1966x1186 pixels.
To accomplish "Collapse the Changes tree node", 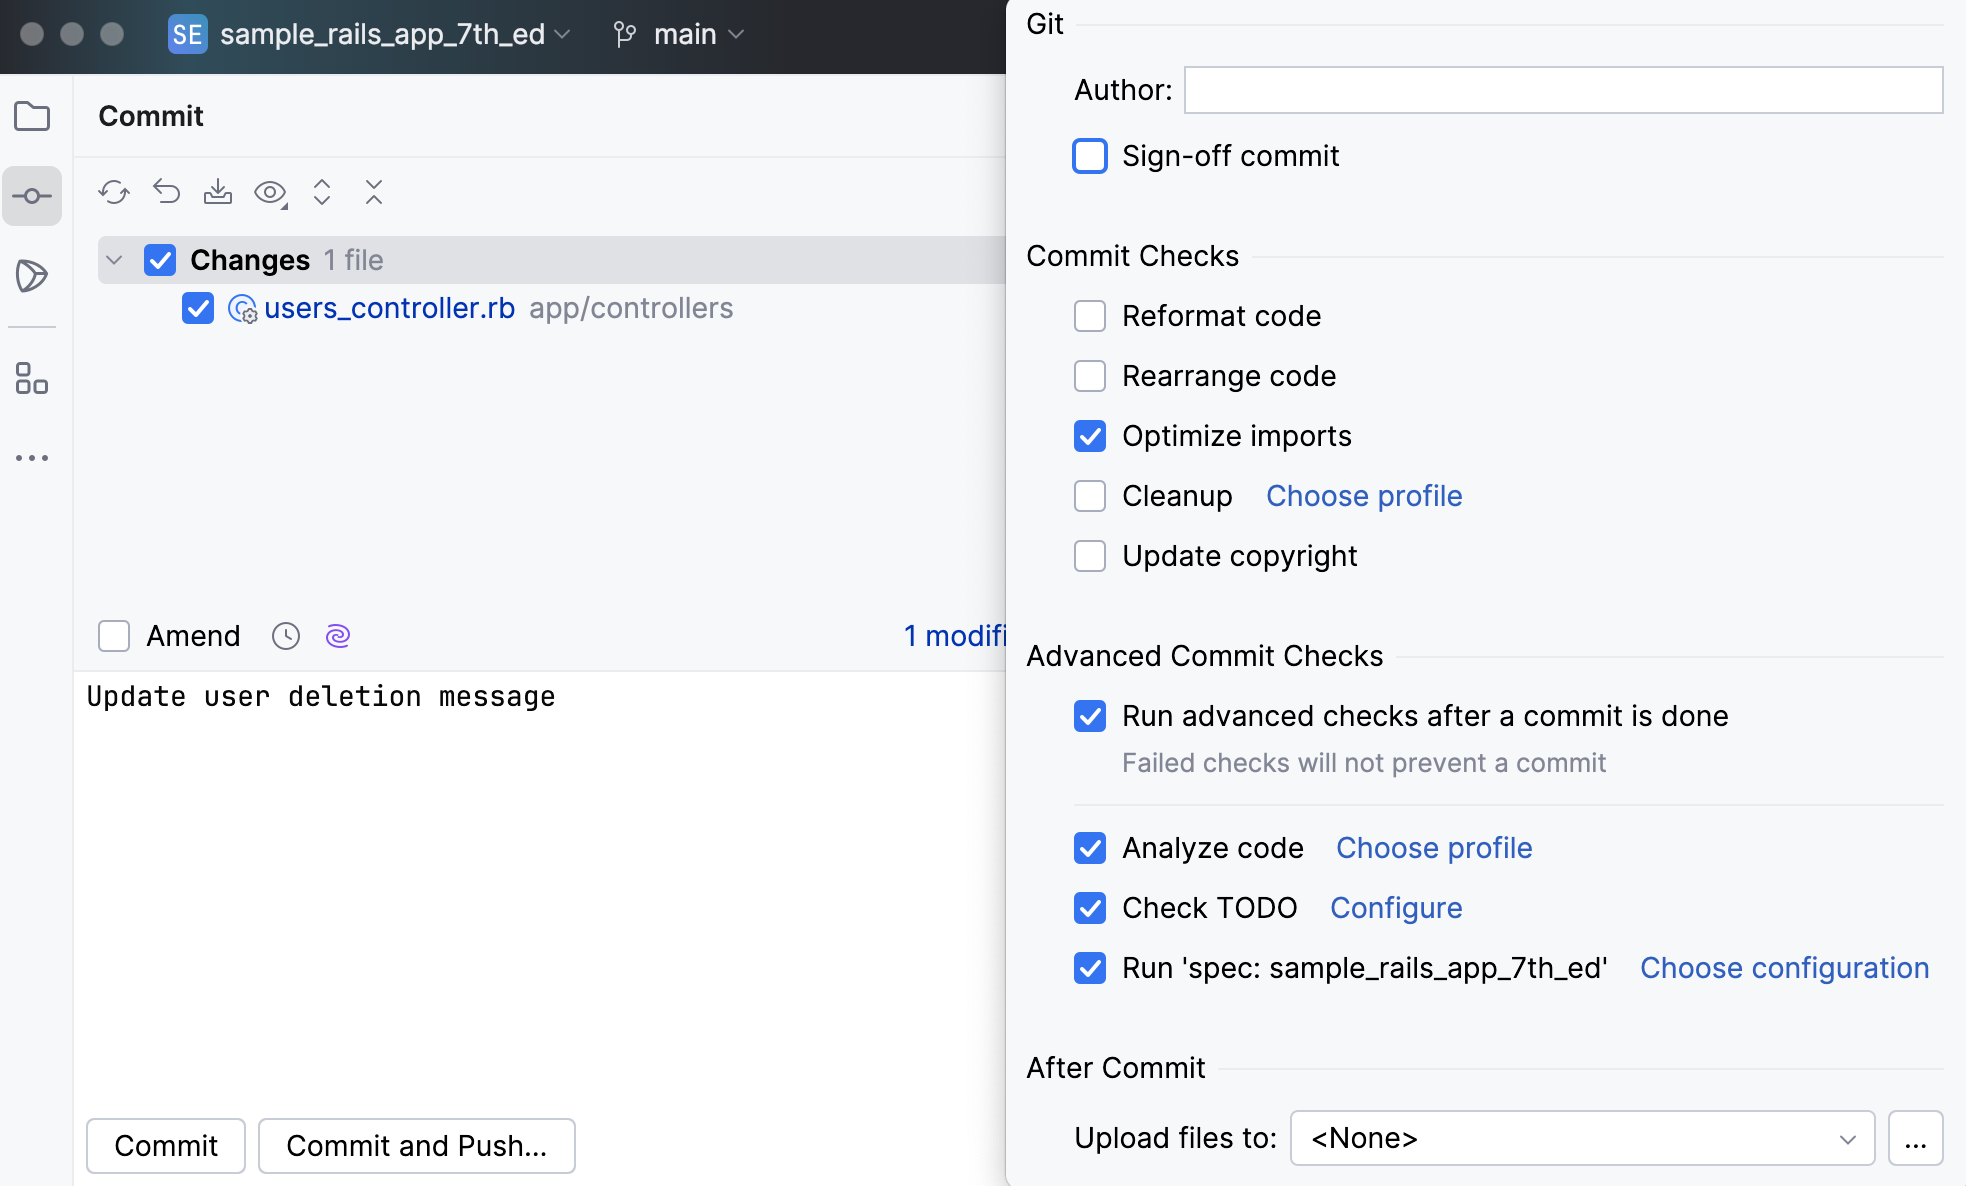I will [114, 260].
